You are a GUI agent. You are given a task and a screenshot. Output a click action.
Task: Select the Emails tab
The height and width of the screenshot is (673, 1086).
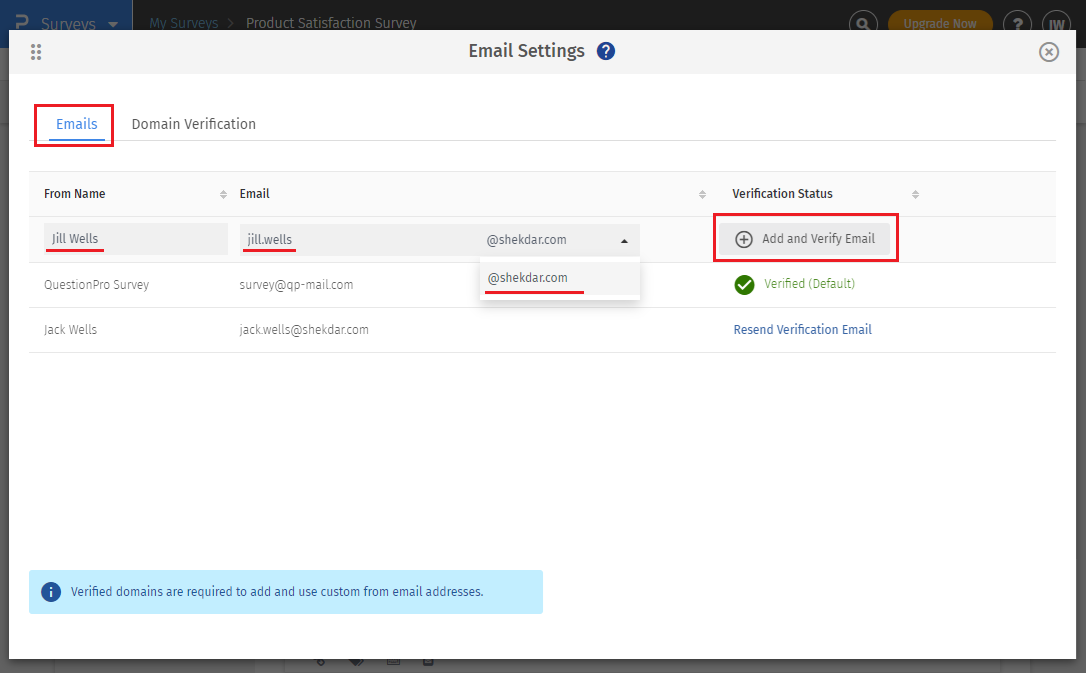[x=77, y=124]
